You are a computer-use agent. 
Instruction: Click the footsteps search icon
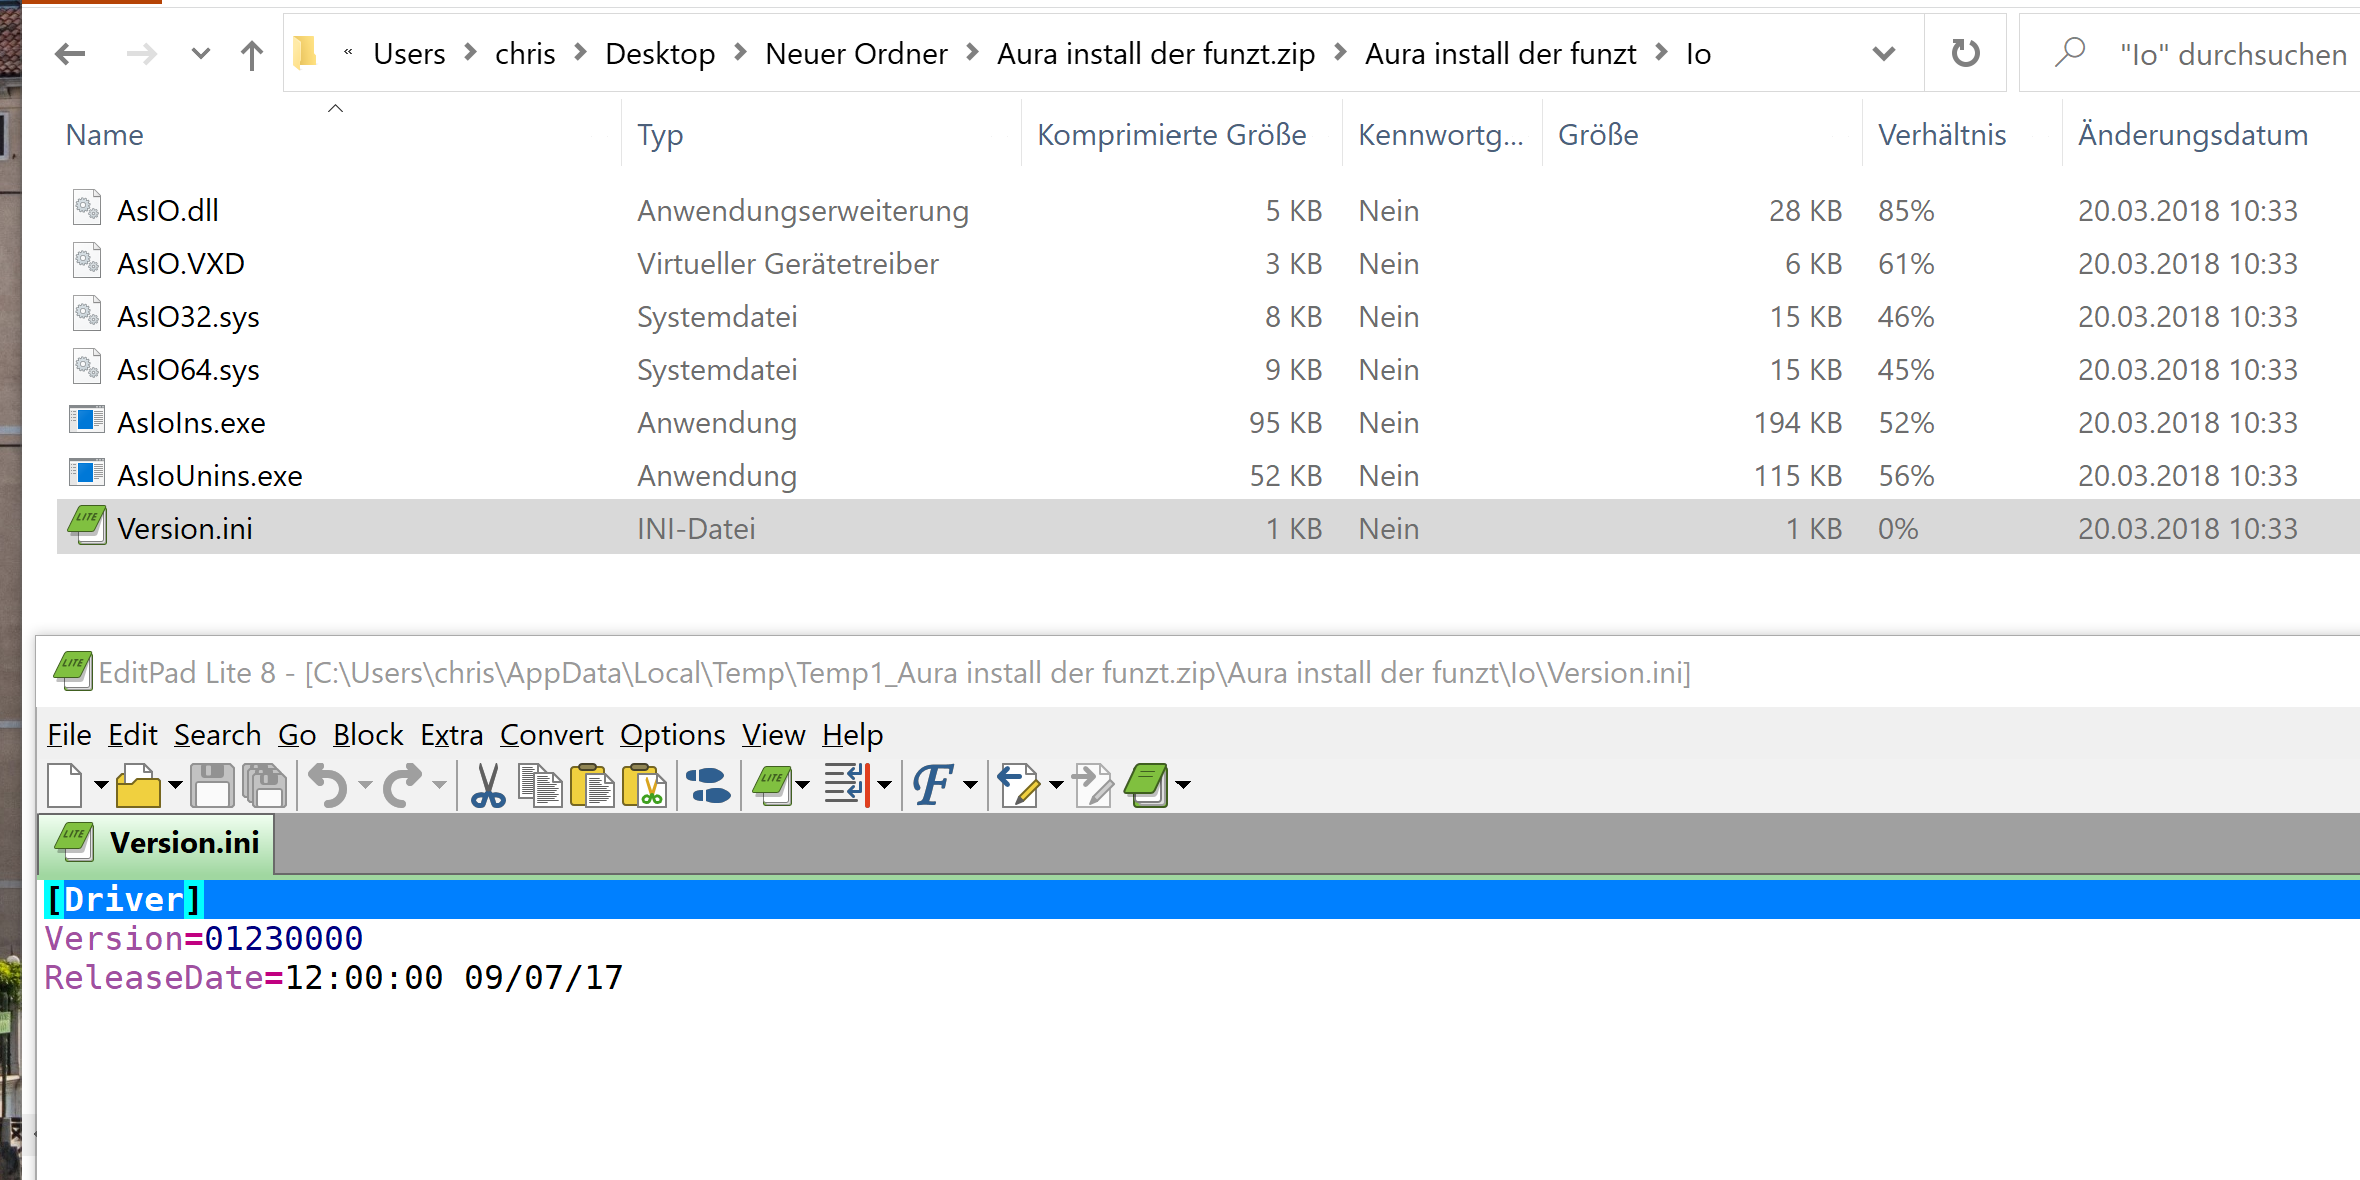point(709,785)
